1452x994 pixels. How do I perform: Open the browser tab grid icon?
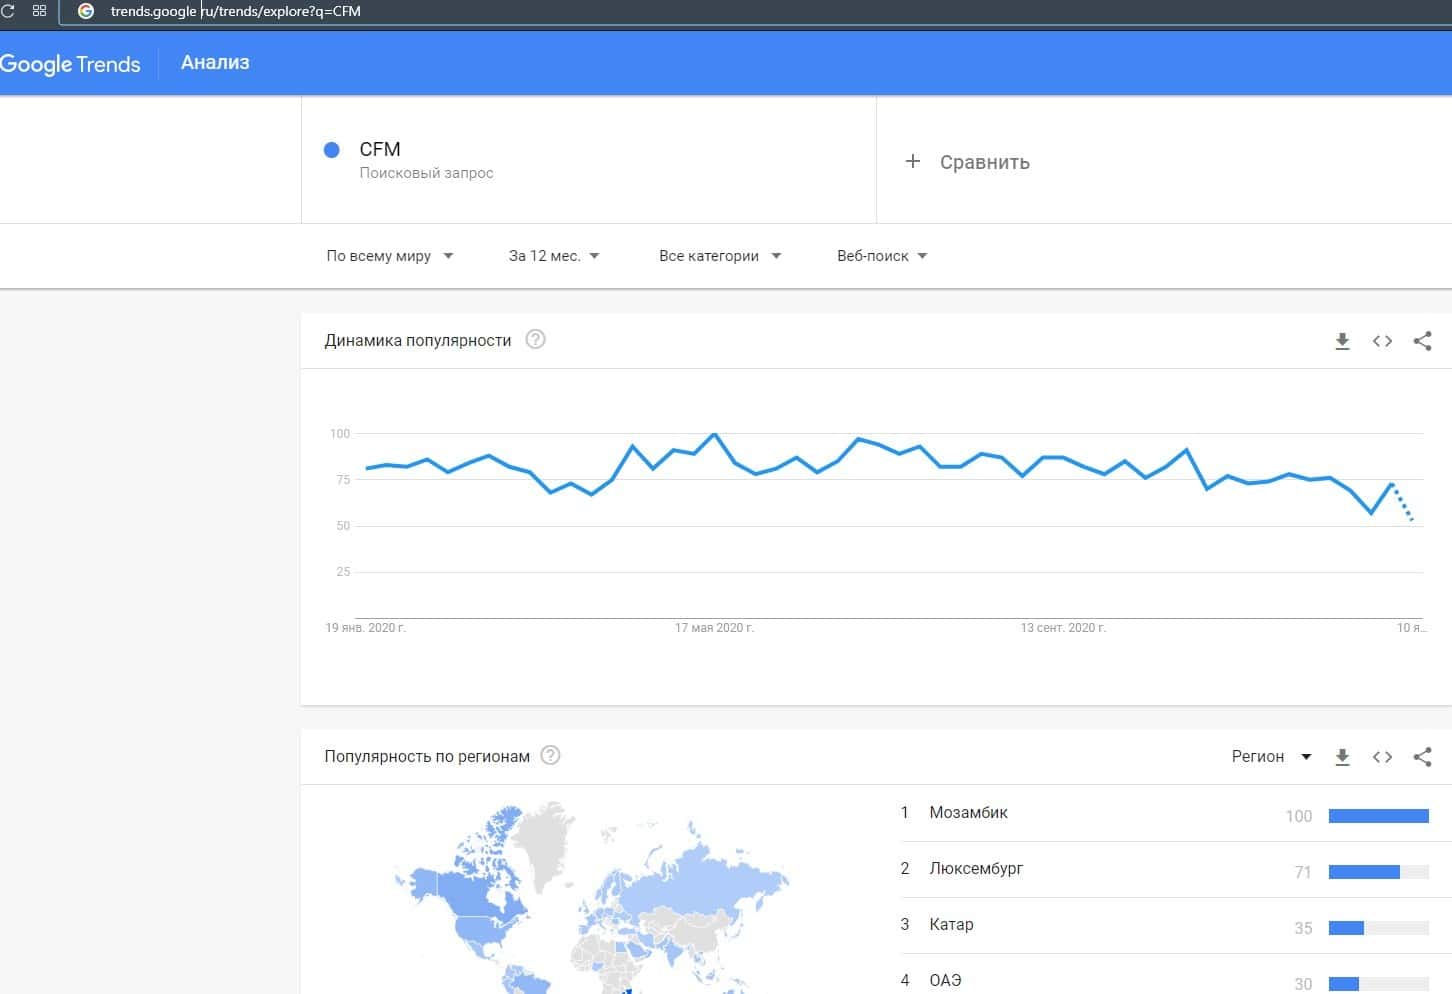40,11
